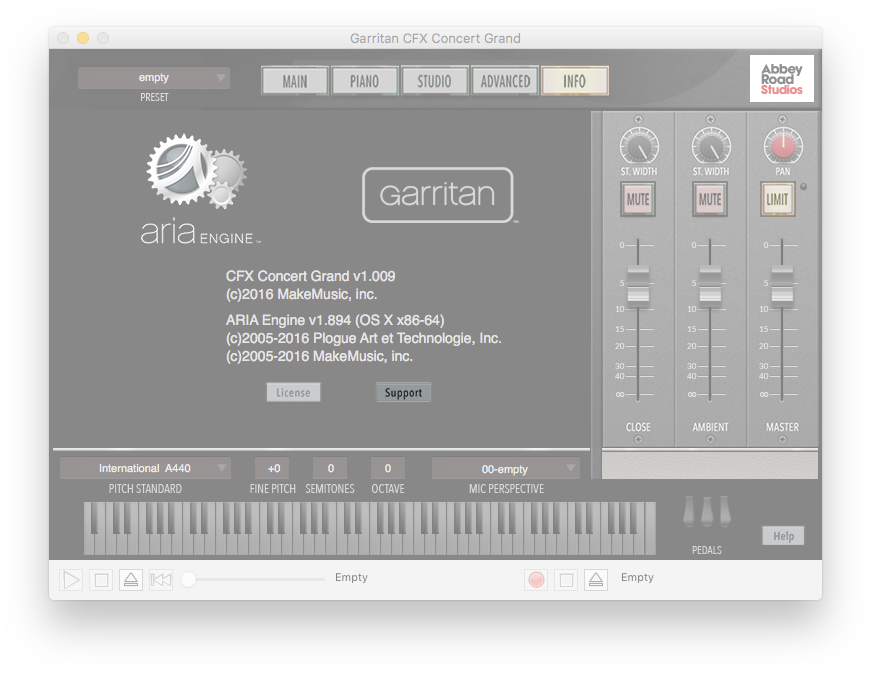Click the MASTER volume fader
Screen dimensions: 870x674
(782, 285)
